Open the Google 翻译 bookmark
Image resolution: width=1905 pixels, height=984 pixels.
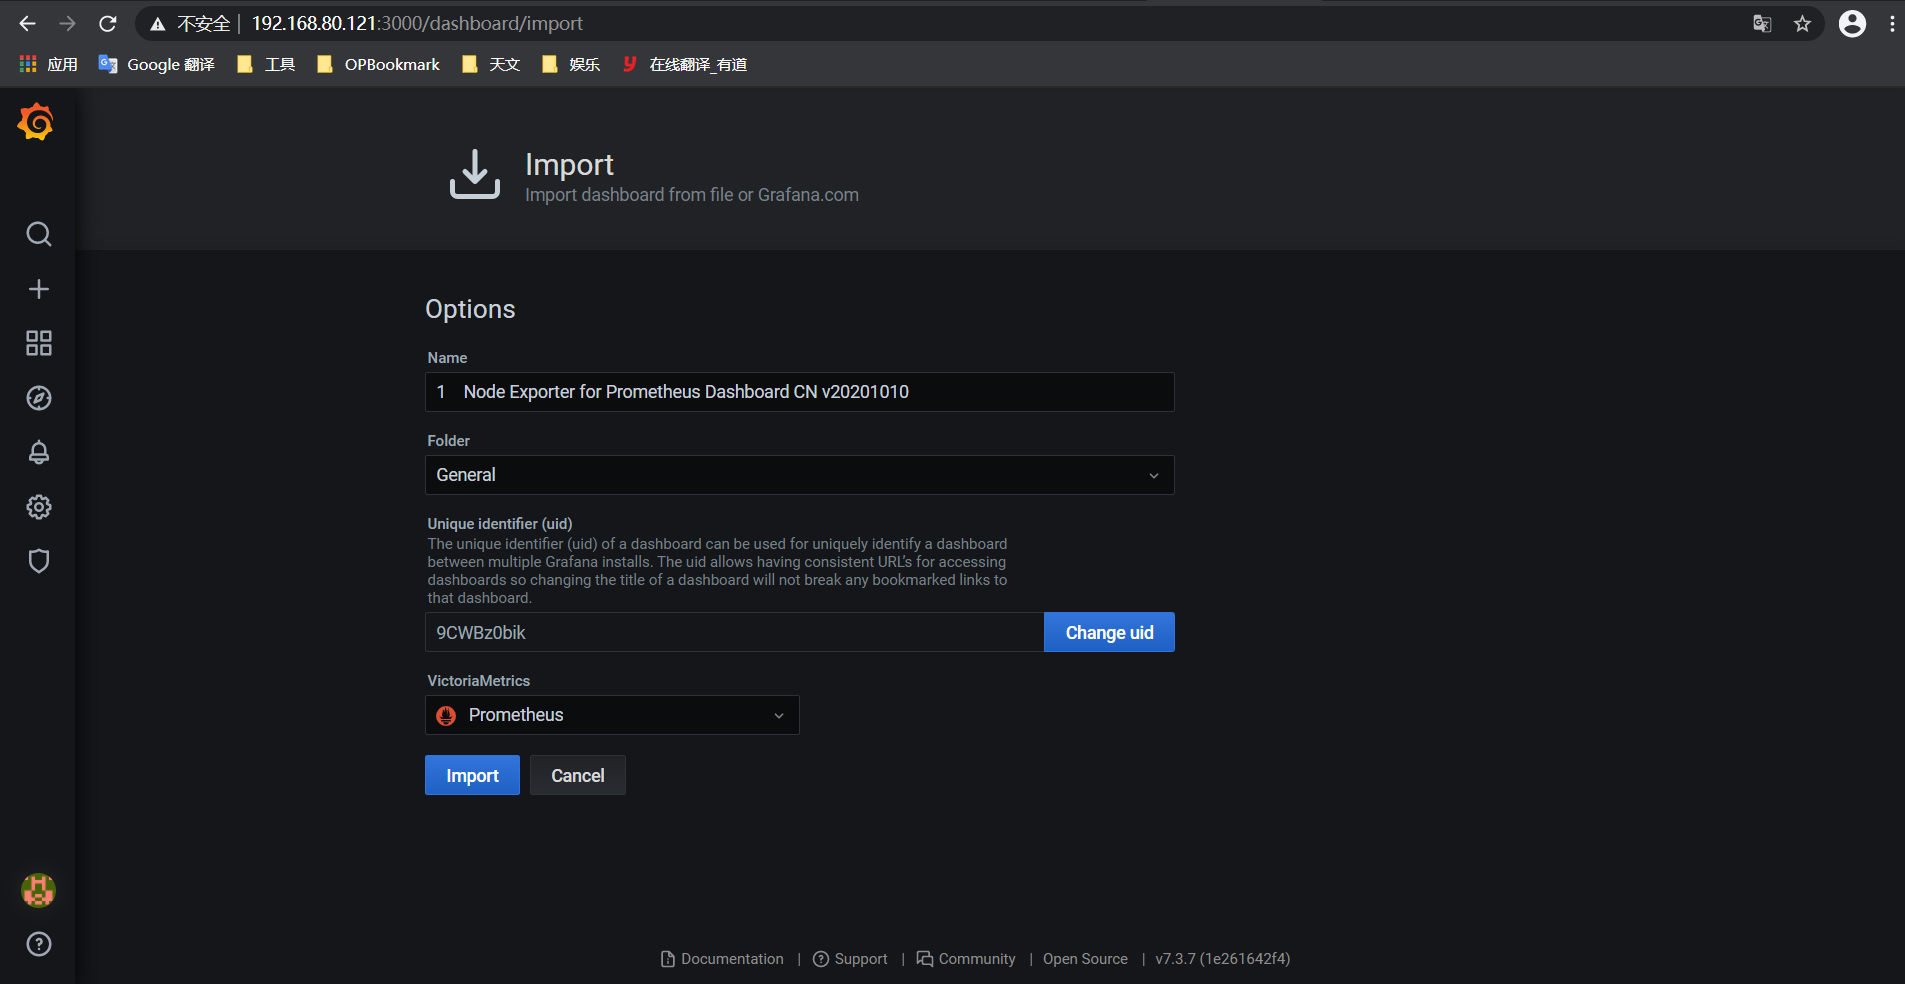pos(157,64)
